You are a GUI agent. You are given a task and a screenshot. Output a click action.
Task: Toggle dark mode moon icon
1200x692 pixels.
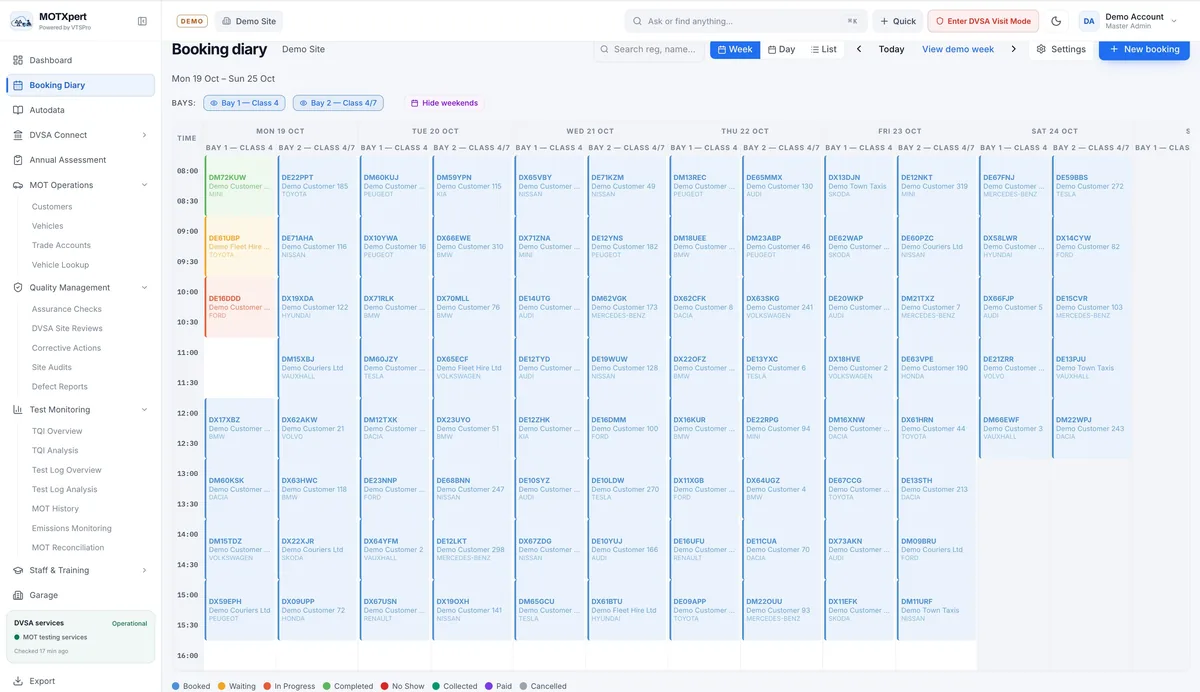click(x=1056, y=21)
